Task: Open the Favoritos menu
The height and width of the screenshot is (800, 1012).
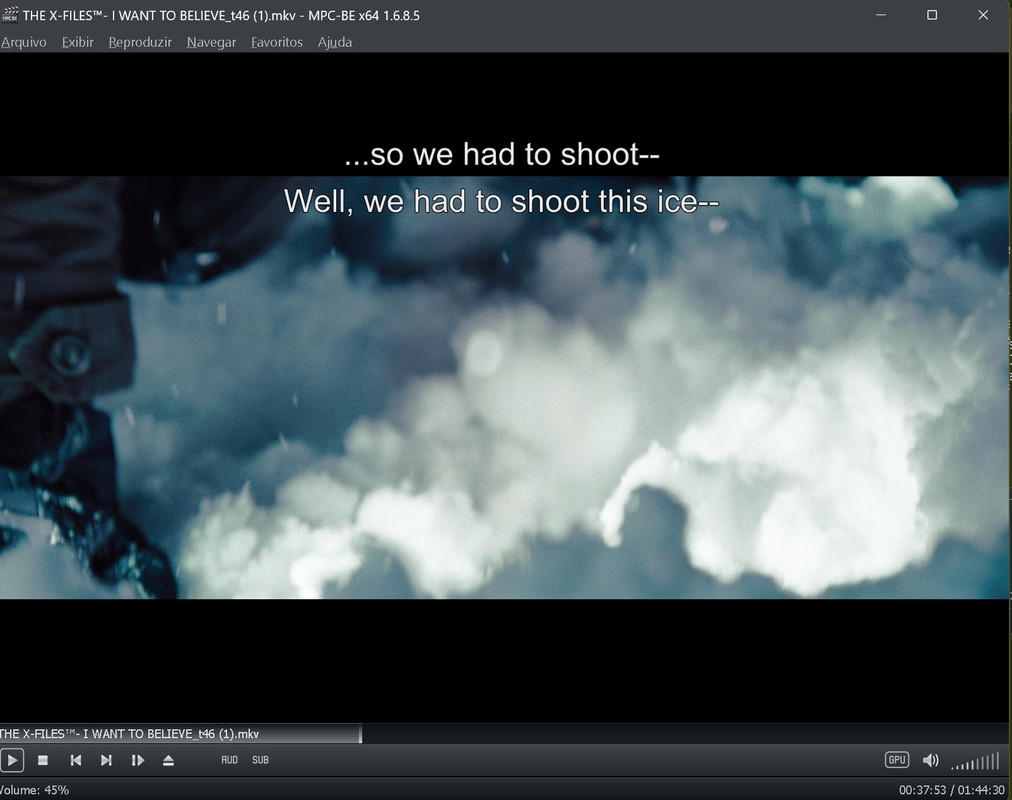Action: 276,42
